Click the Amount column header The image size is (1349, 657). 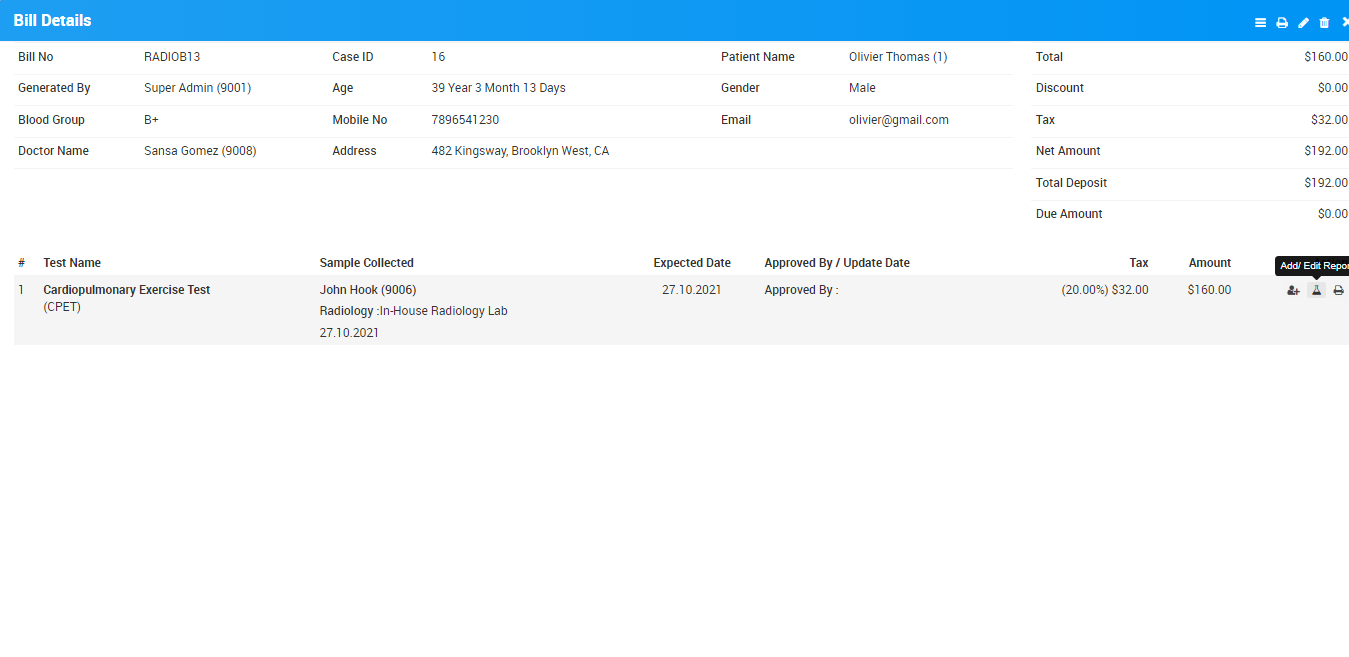point(1209,263)
